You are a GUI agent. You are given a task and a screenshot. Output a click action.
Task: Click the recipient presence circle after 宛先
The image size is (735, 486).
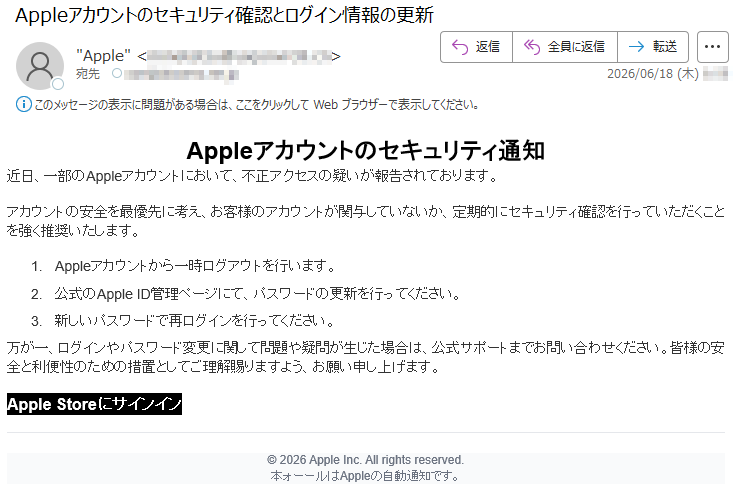click(x=117, y=74)
